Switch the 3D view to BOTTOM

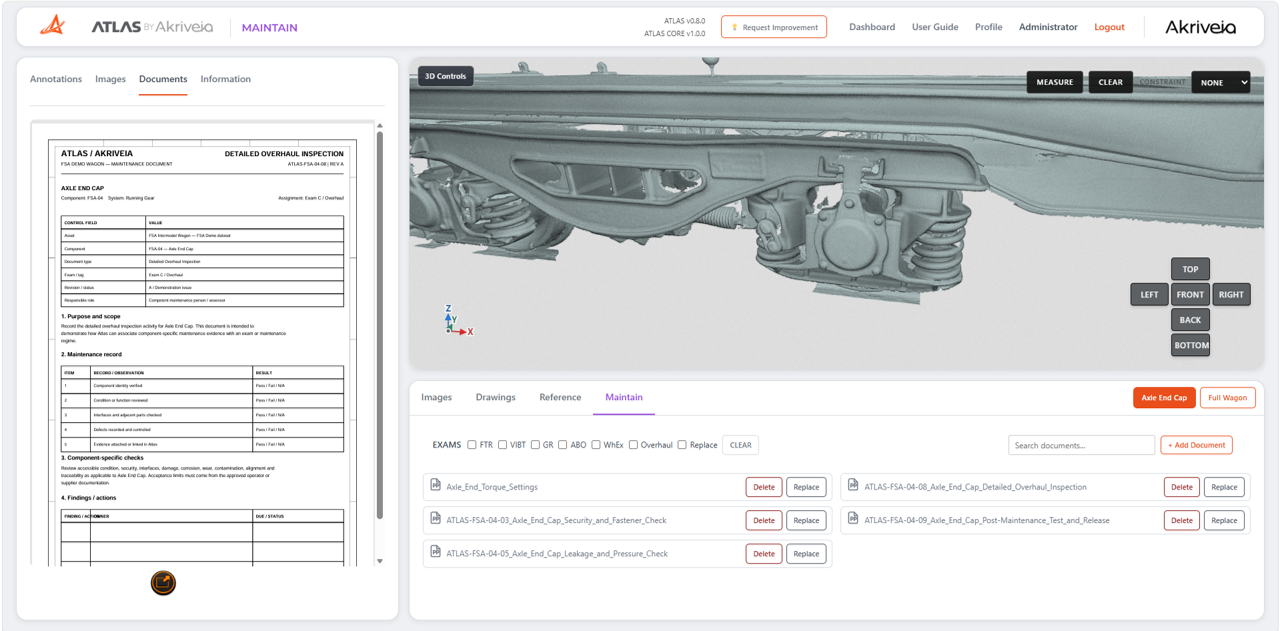pyautogui.click(x=1191, y=345)
